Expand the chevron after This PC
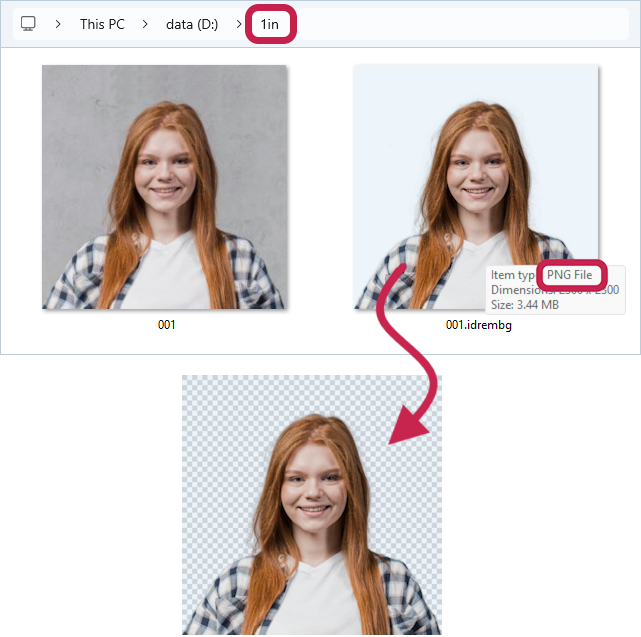 tap(145, 24)
